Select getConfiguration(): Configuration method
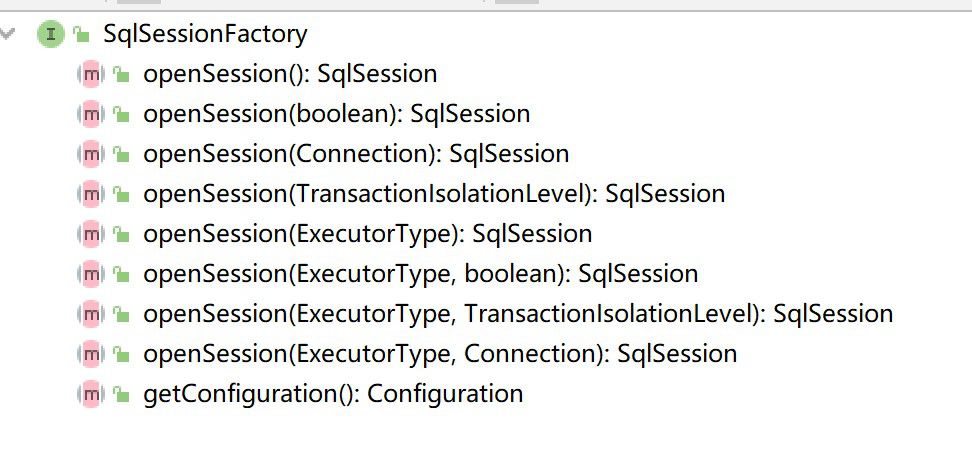 pos(334,394)
